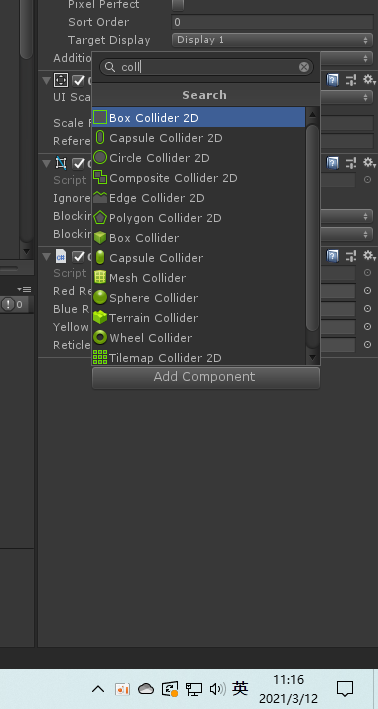The width and height of the screenshot is (378, 709).
Task: Click the Graphic Raycaster component icon
Action: tap(61, 163)
